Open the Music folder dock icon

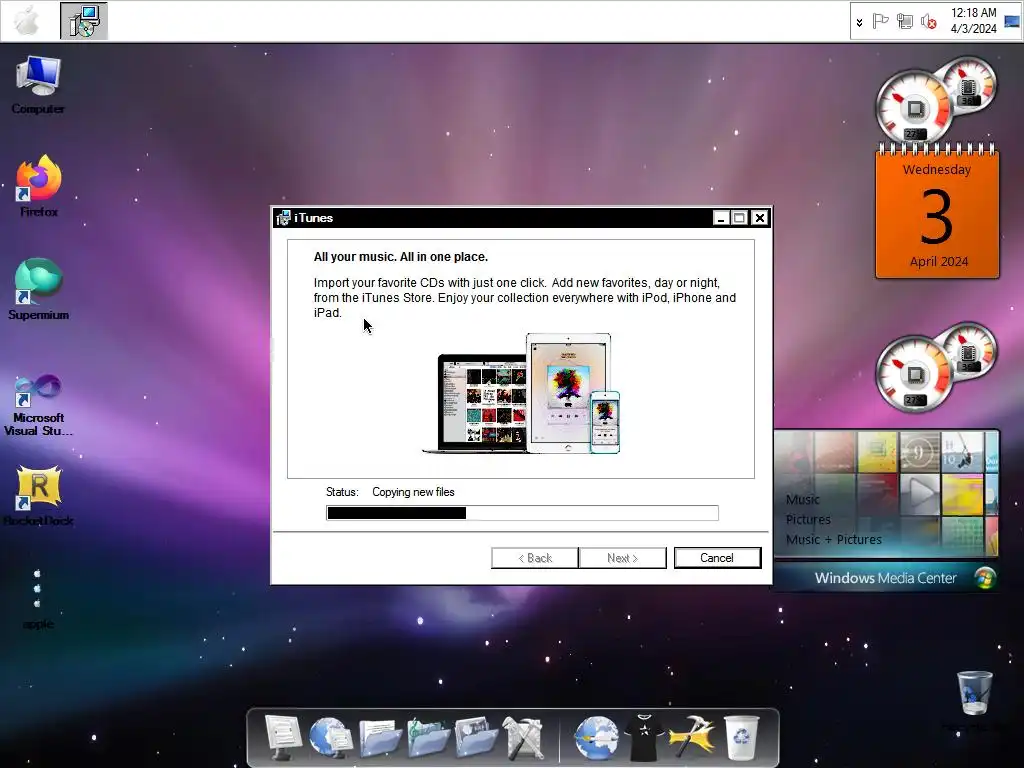point(428,737)
